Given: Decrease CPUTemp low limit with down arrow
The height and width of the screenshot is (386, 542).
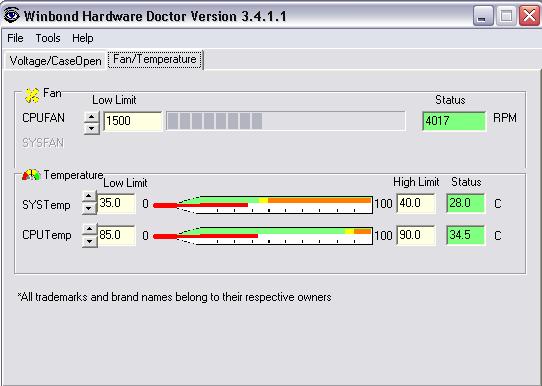Looking at the screenshot, I should pos(90,241).
